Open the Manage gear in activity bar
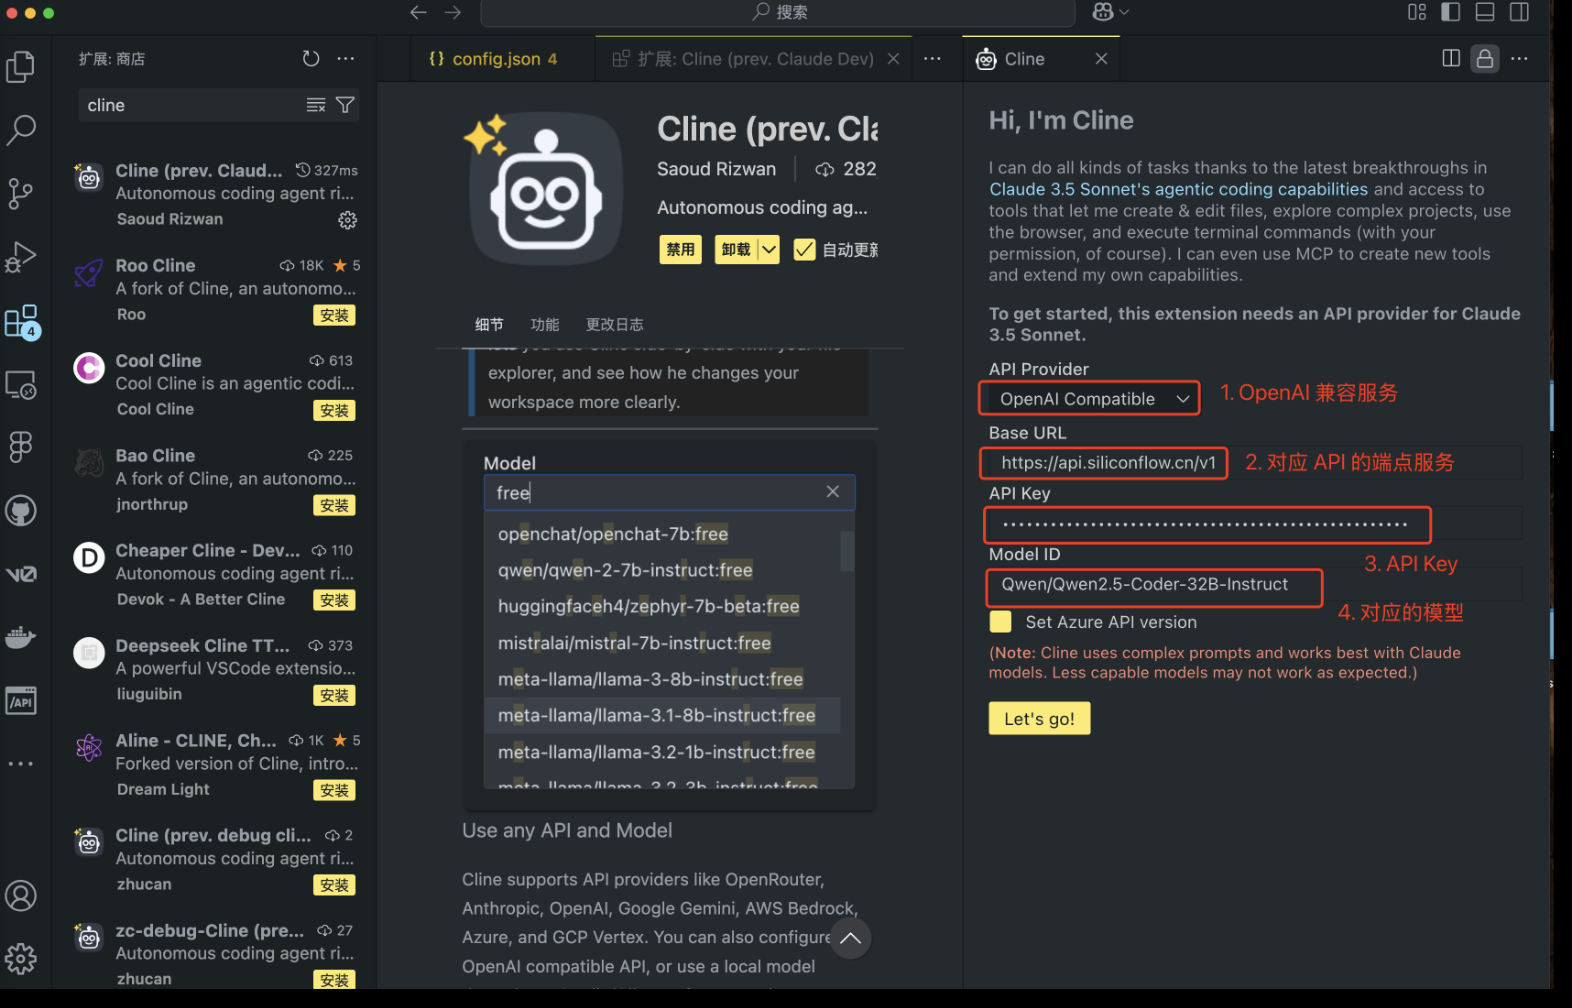The width and height of the screenshot is (1572, 1008). pyautogui.click(x=21, y=960)
